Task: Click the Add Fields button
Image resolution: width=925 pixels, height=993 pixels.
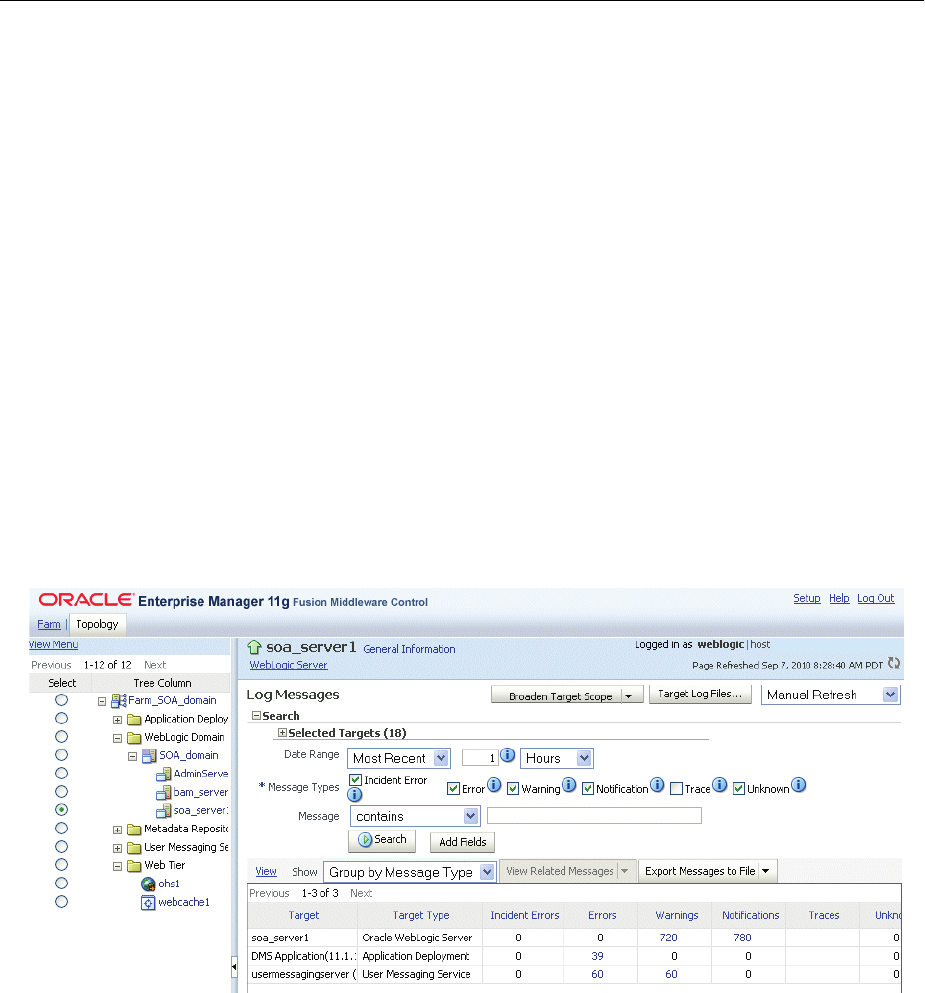Action: [462, 842]
